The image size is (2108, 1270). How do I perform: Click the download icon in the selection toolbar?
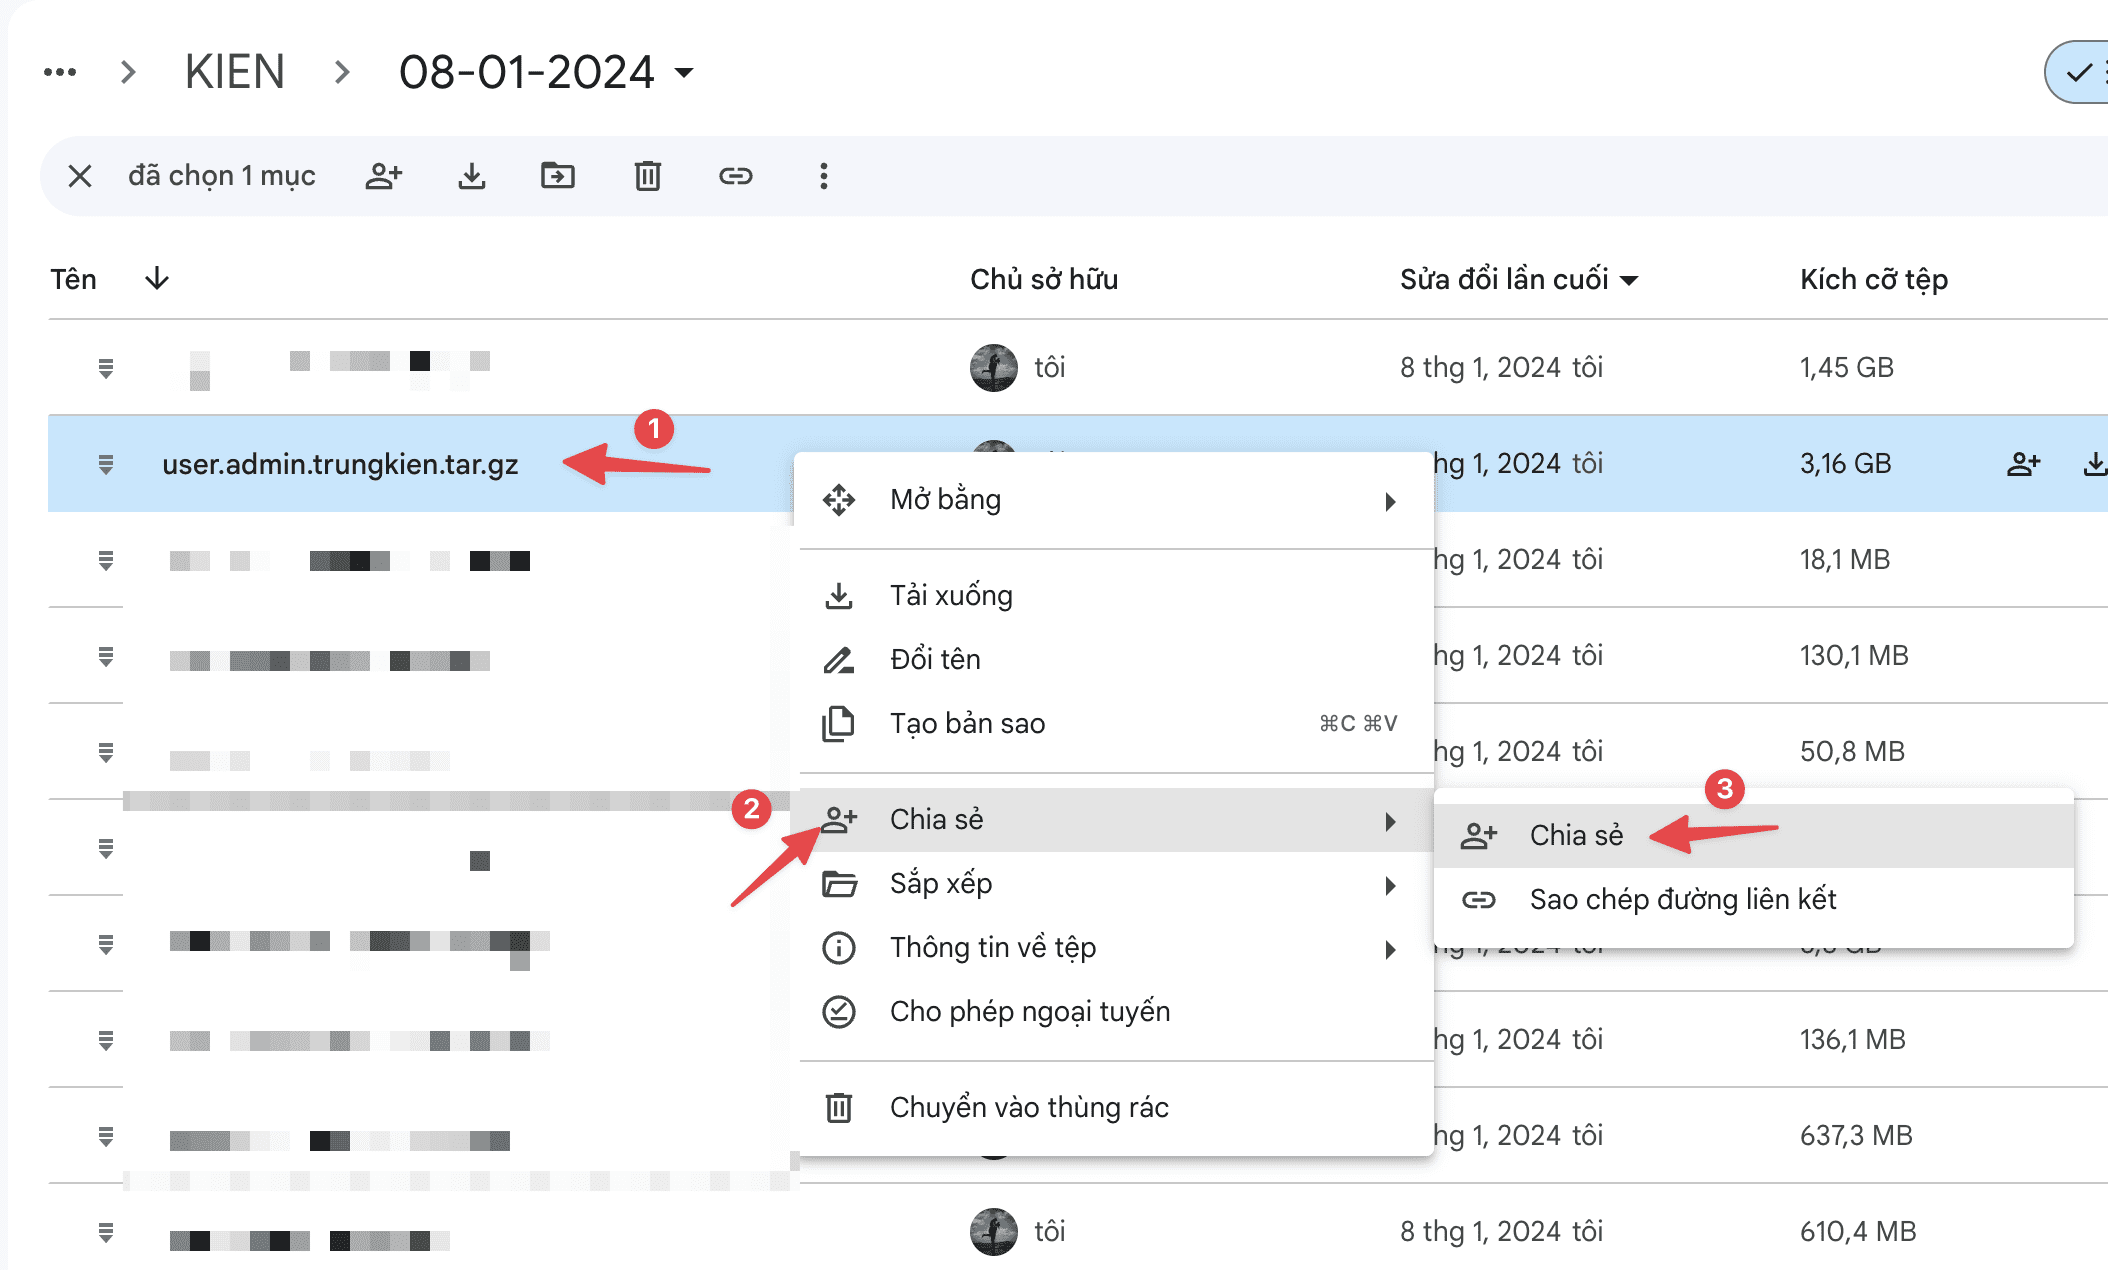471,176
